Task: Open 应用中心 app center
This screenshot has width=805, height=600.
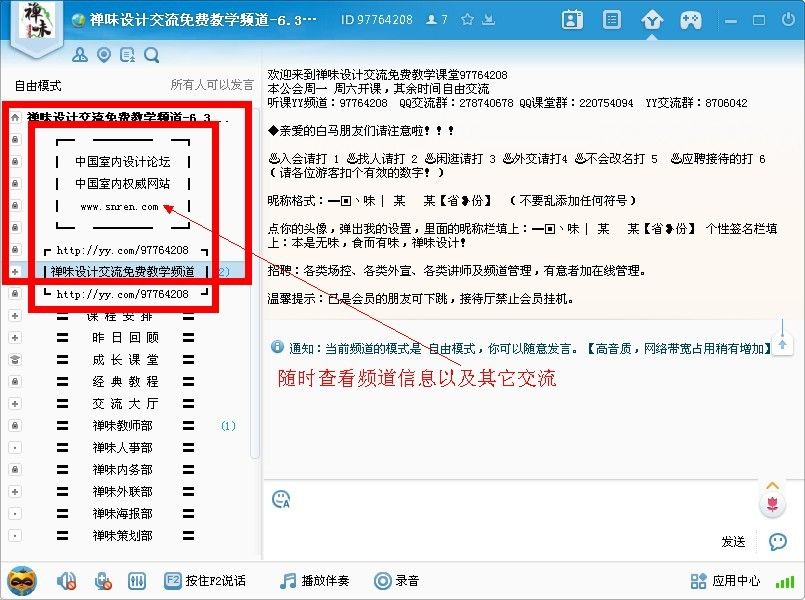Action: tap(725, 580)
